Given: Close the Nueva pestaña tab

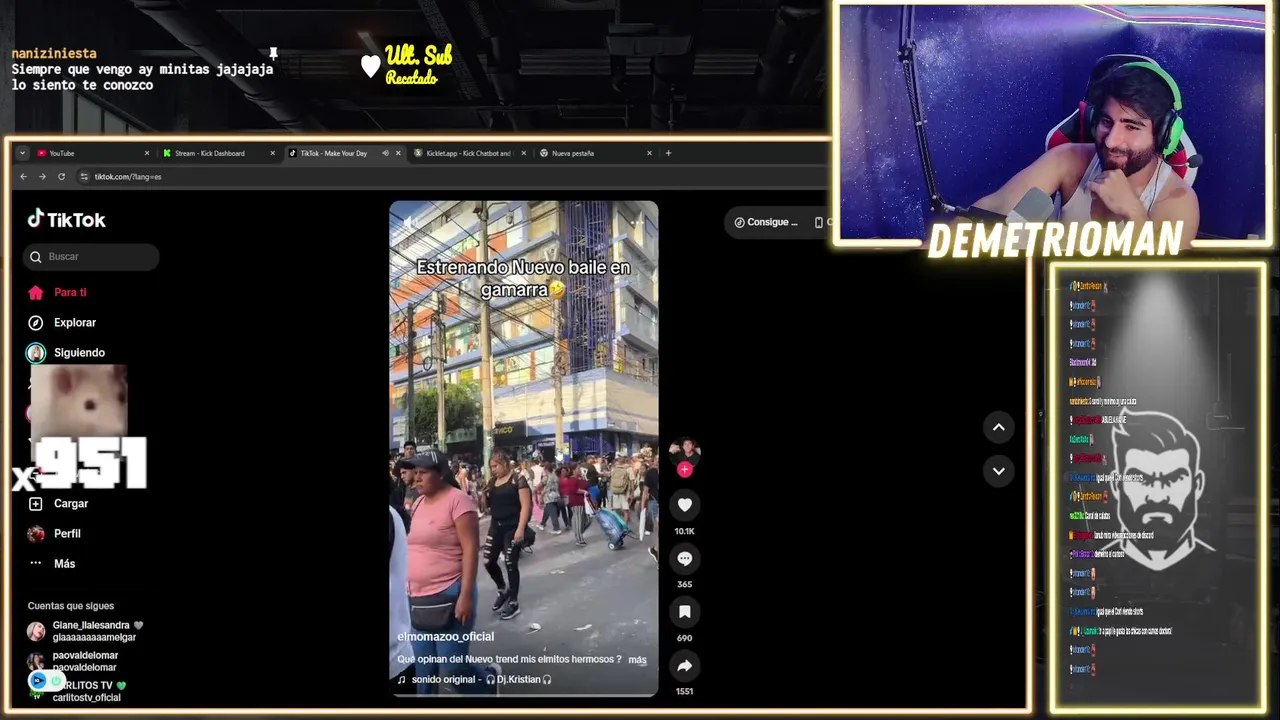Looking at the screenshot, I should tap(649, 153).
